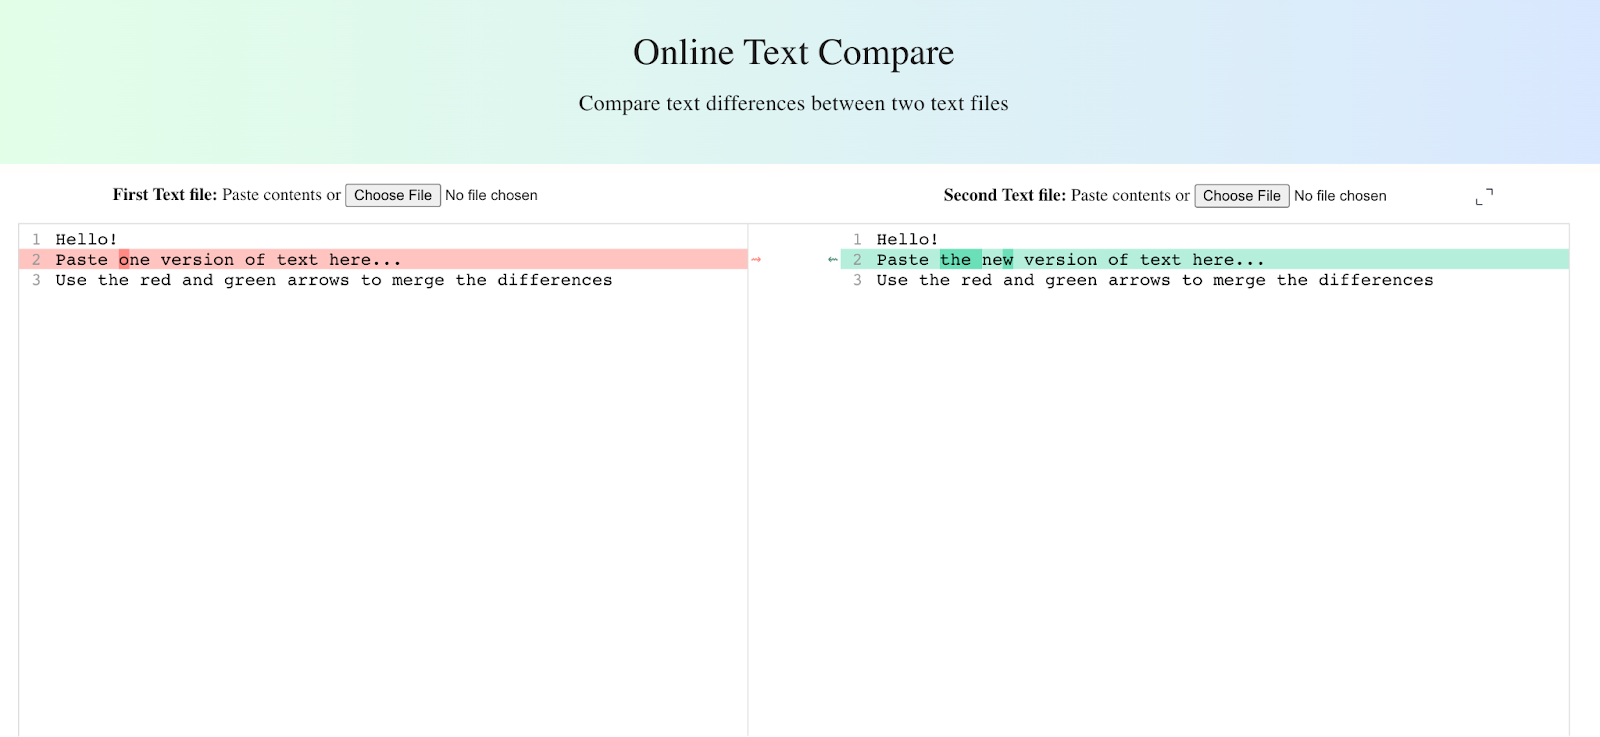Click line number 2 in the right editor gutter
Viewport: 1600px width, 737px height.
tap(857, 260)
